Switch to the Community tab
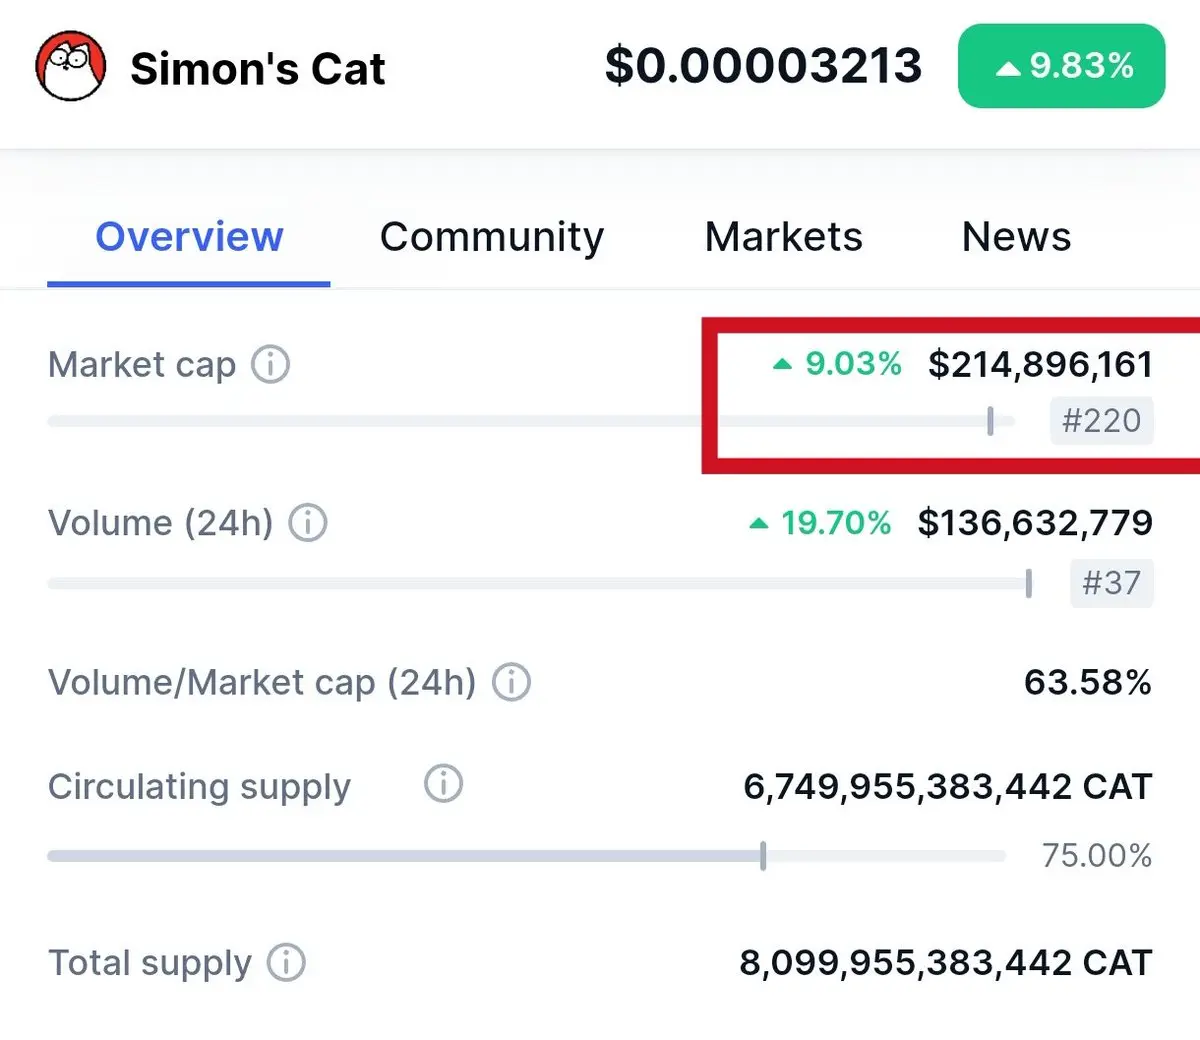Screen dimensions: 1200x1040 492,238
